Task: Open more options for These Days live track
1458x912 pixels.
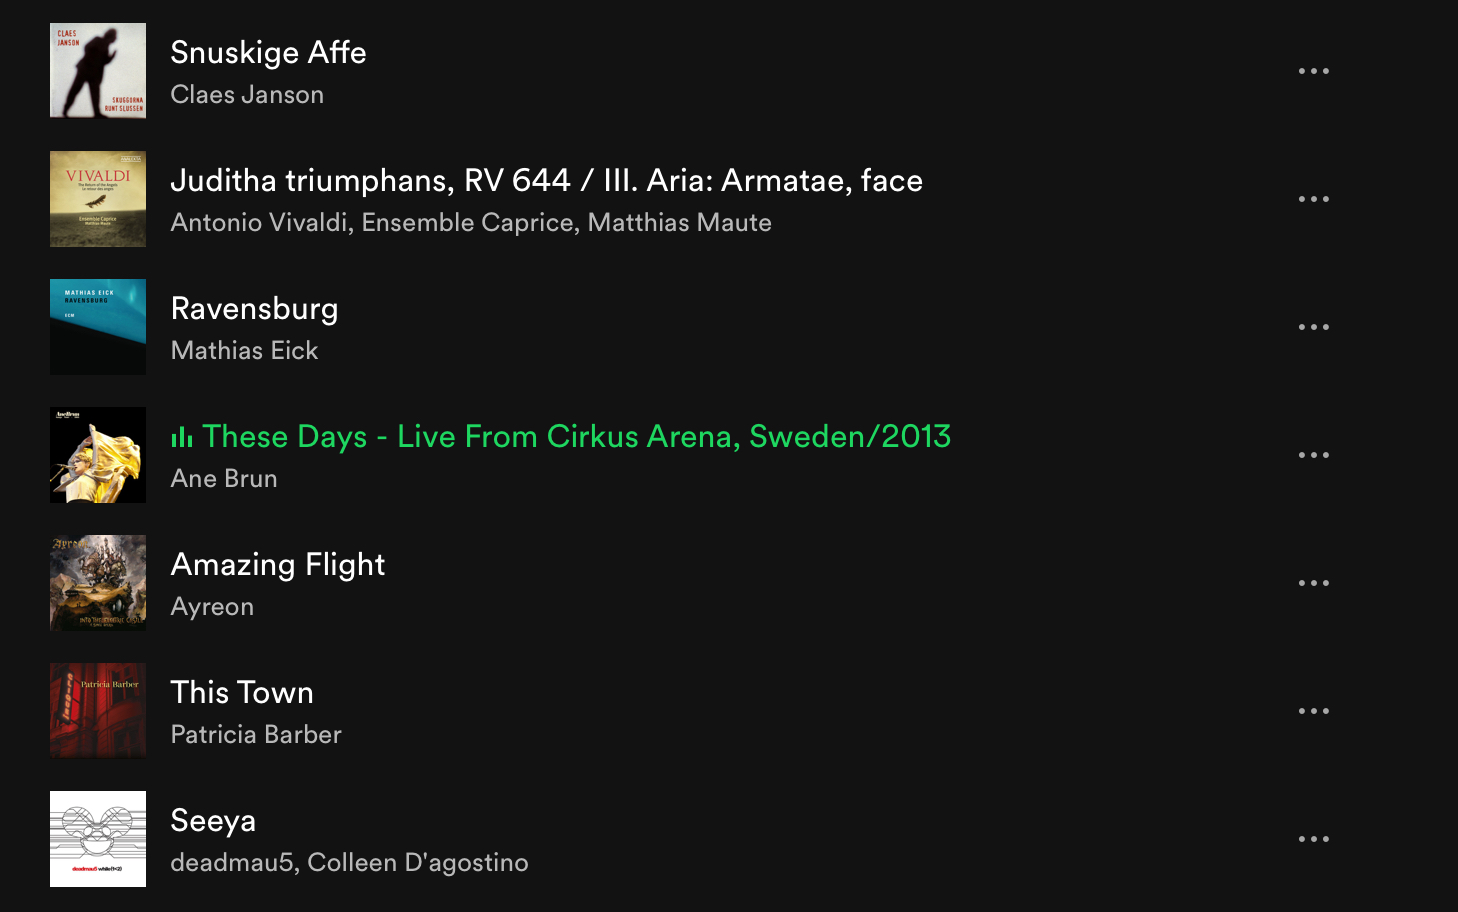Action: click(x=1313, y=455)
